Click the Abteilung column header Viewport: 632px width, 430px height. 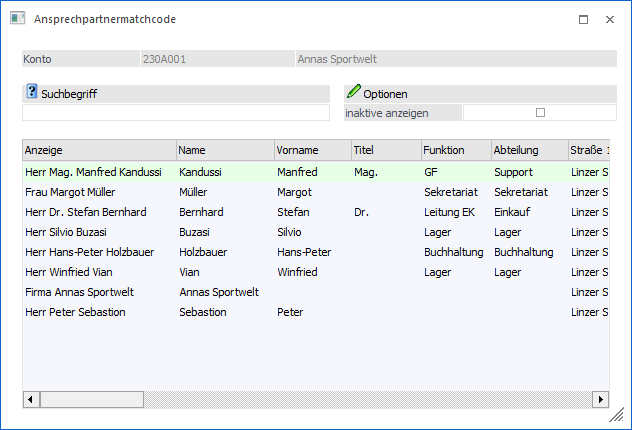(x=527, y=150)
